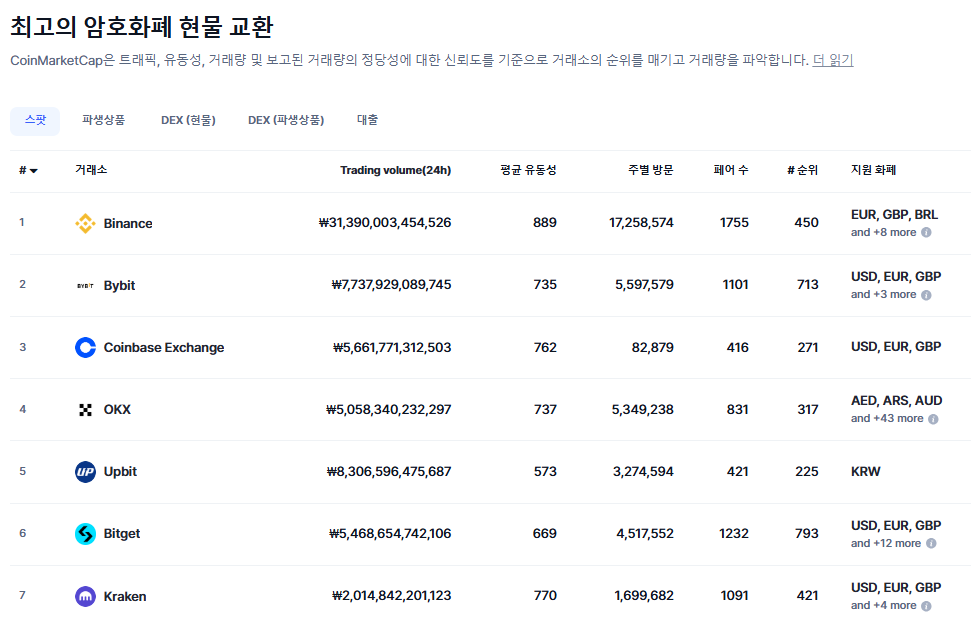Image resolution: width=971 pixels, height=623 pixels.
Task: Click Bybit volume ₩7,737,929,089,745
Action: point(391,285)
